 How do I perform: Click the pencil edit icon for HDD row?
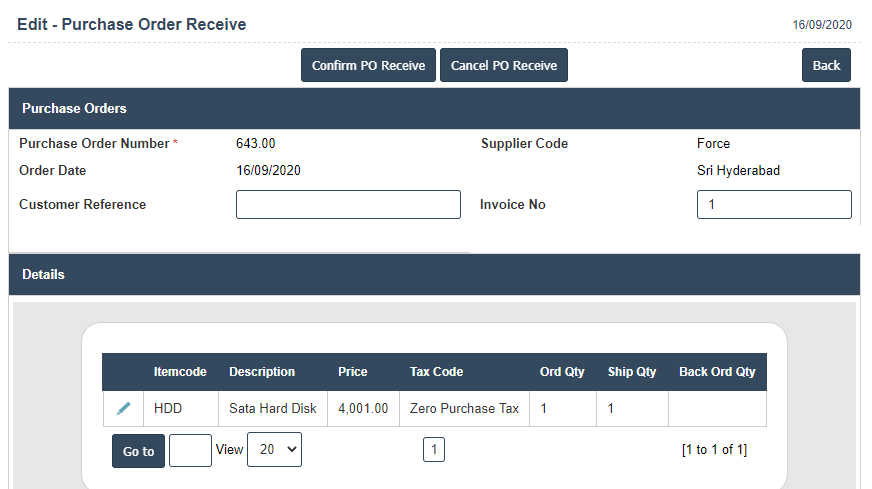click(x=124, y=408)
